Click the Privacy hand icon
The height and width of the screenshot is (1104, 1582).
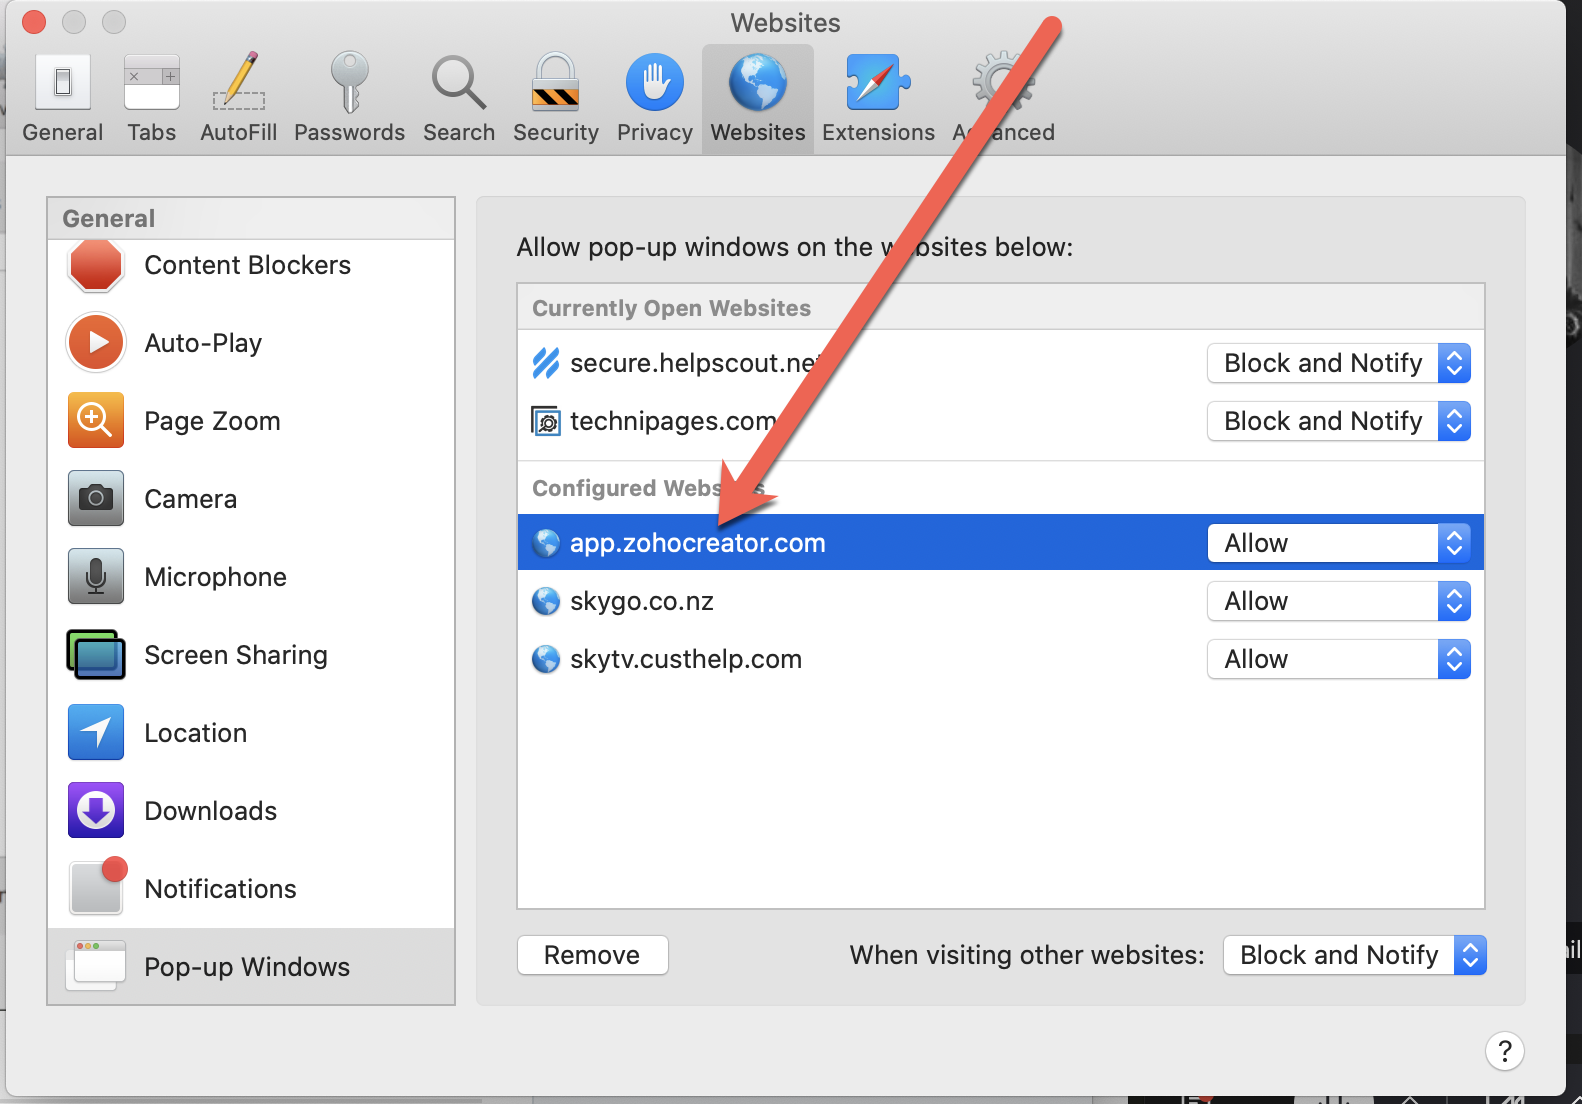[x=655, y=82]
